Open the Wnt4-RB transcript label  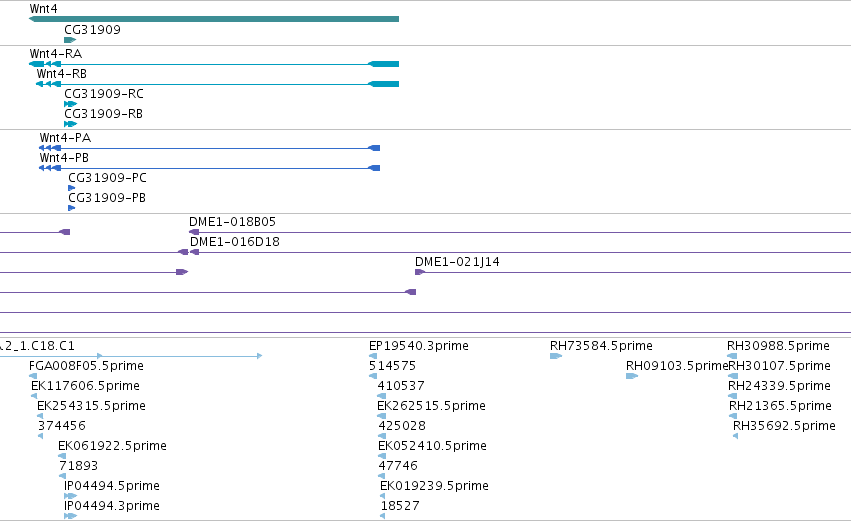(61, 74)
